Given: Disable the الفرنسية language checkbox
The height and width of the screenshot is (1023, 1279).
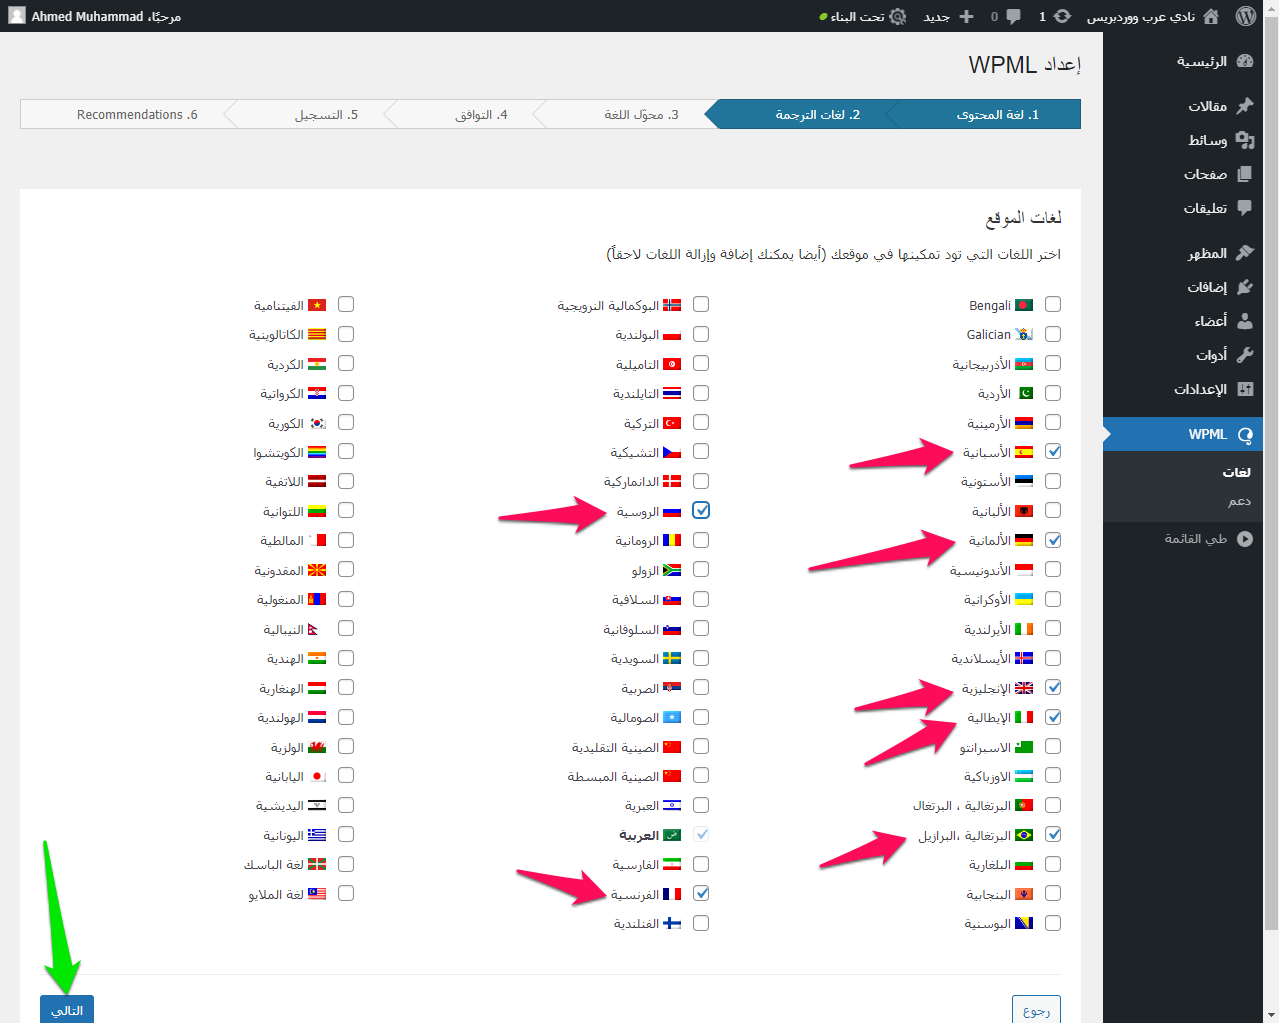Looking at the screenshot, I should pos(701,894).
